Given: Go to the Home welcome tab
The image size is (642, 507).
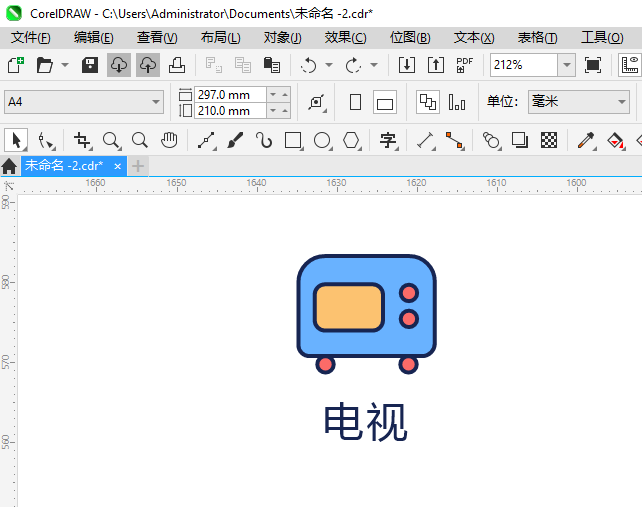Looking at the screenshot, I should [x=9, y=166].
